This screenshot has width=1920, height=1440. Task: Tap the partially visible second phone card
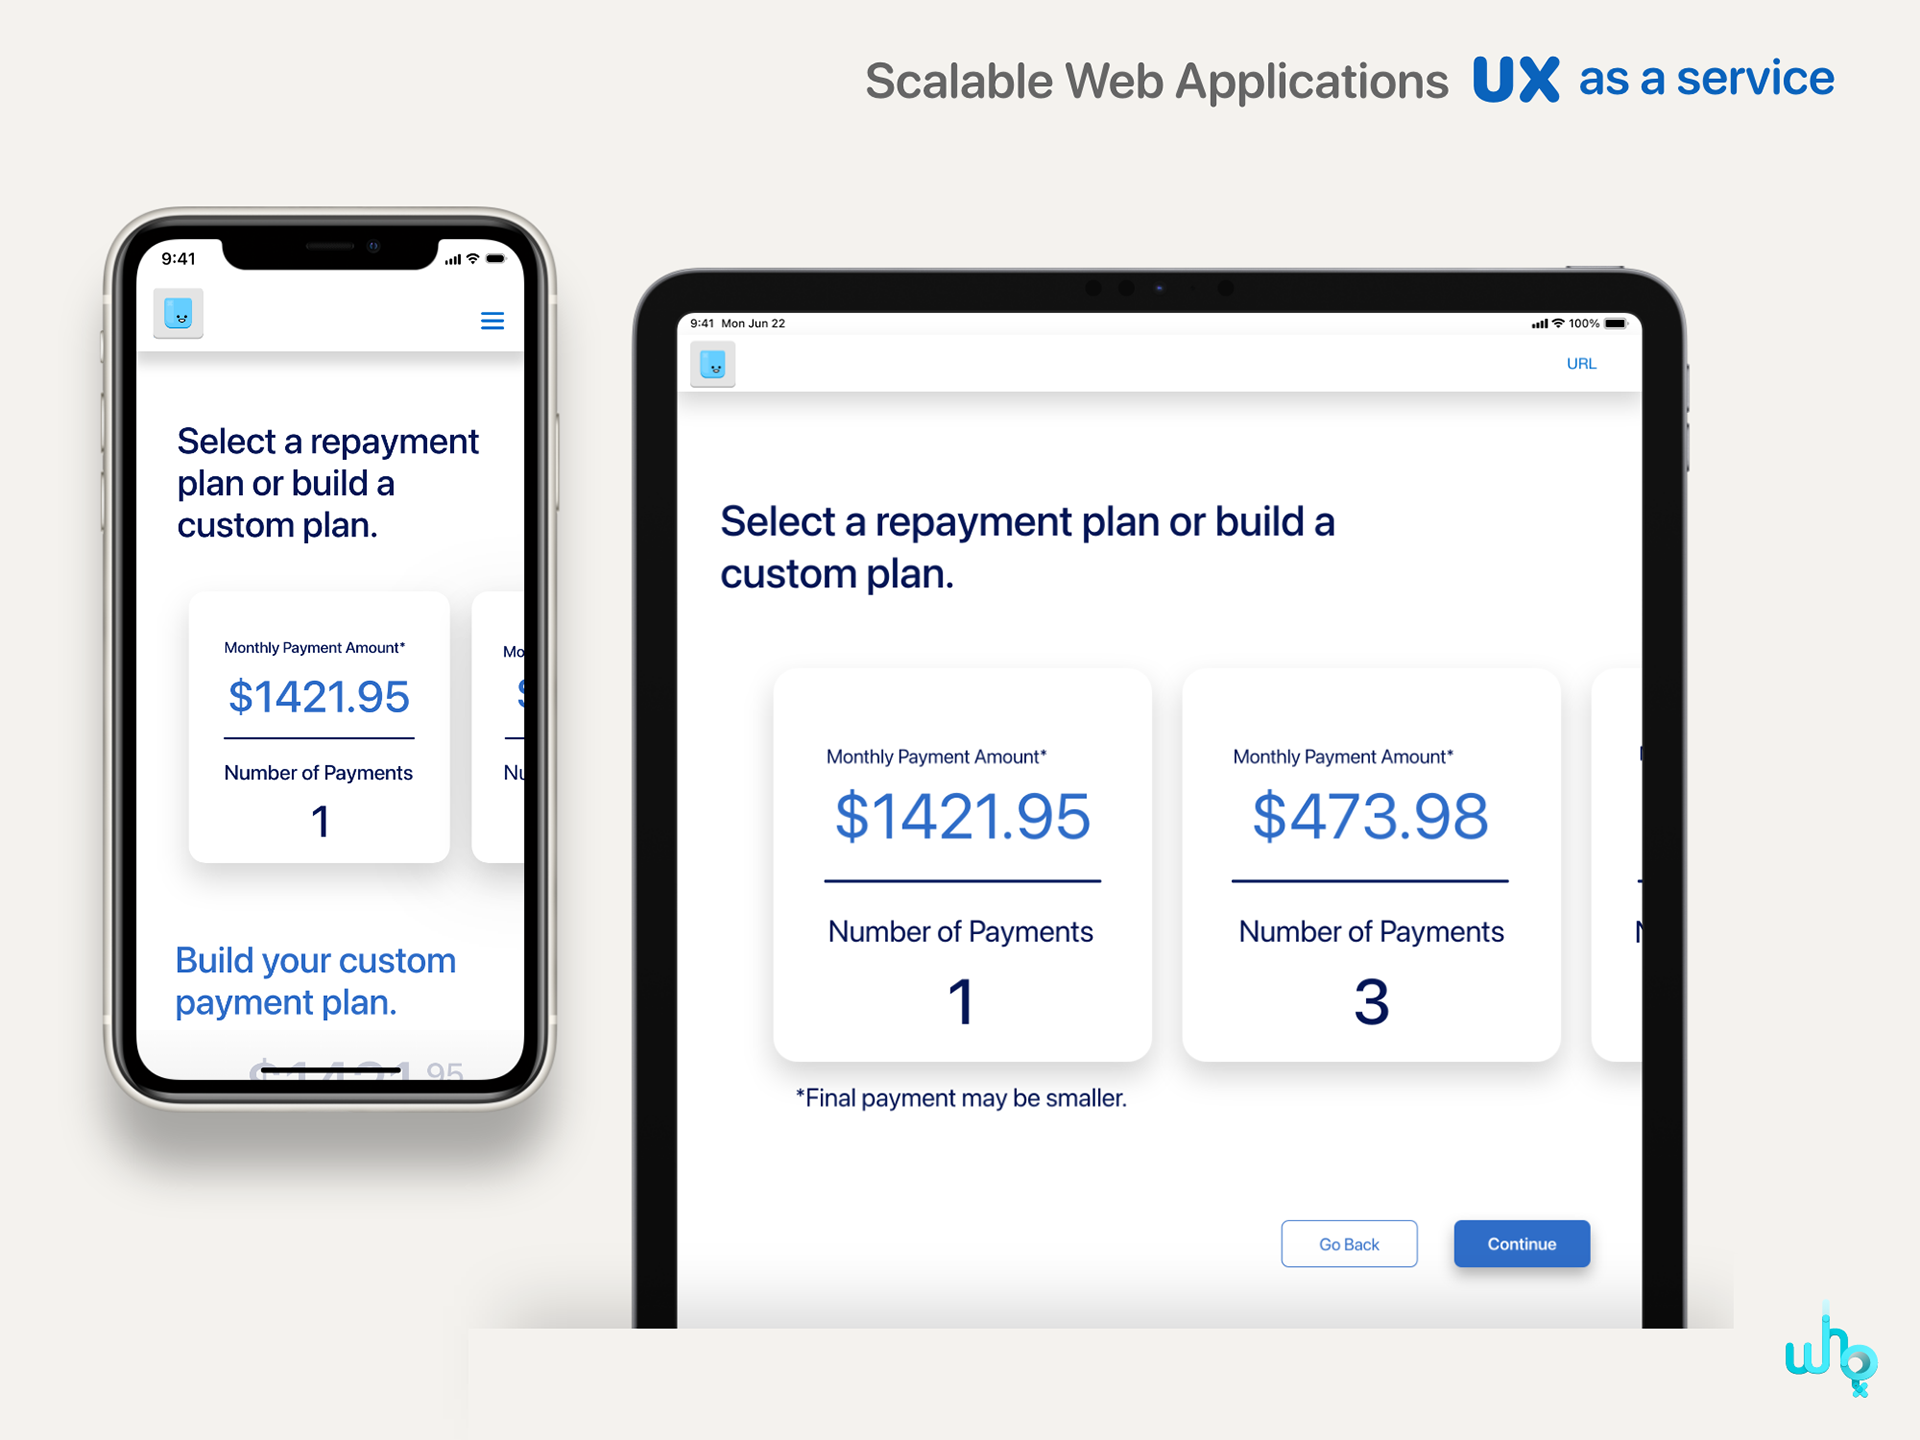click(499, 727)
